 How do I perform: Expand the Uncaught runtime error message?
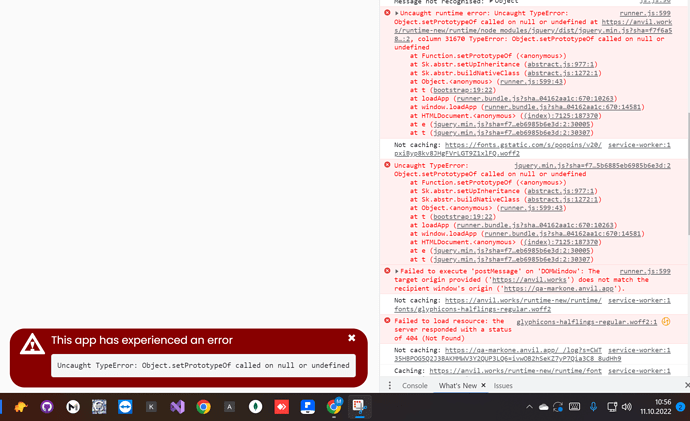(396, 13)
